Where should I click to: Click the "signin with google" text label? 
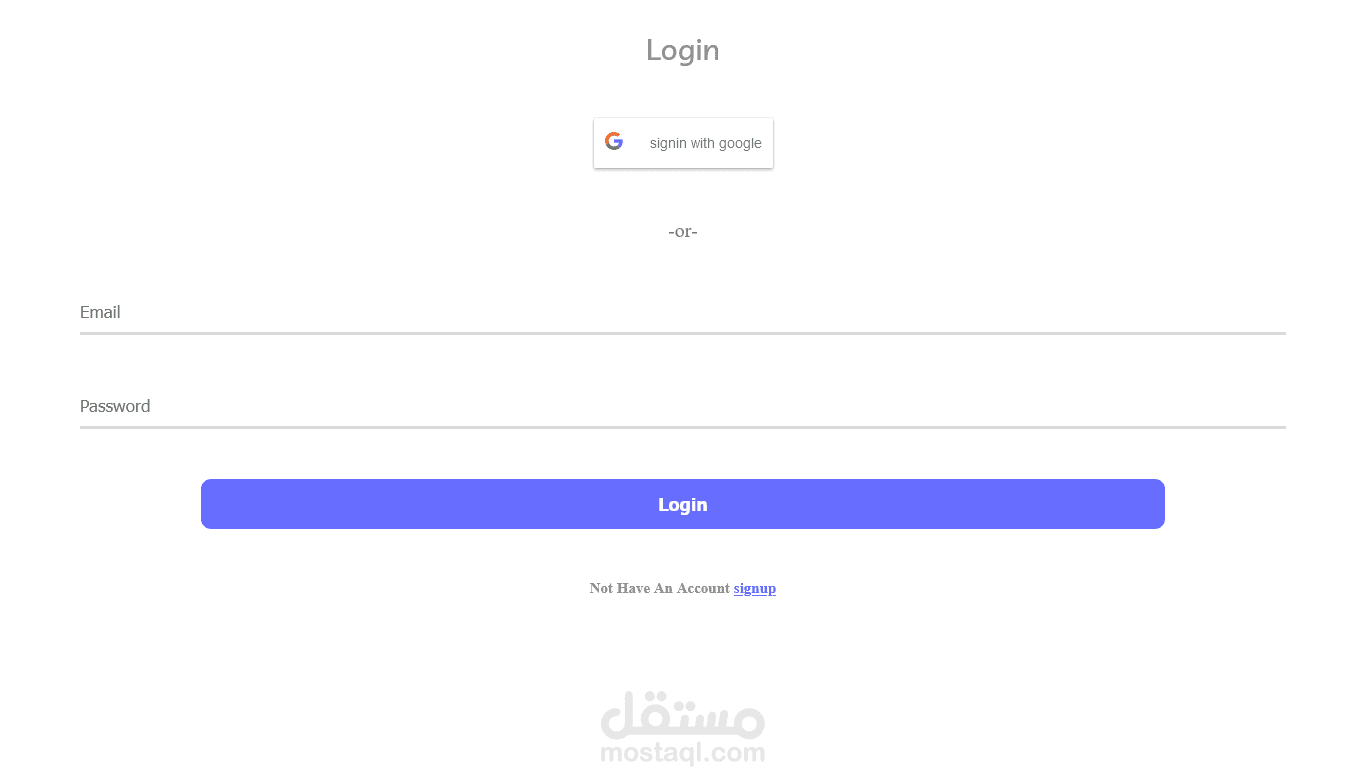click(706, 143)
